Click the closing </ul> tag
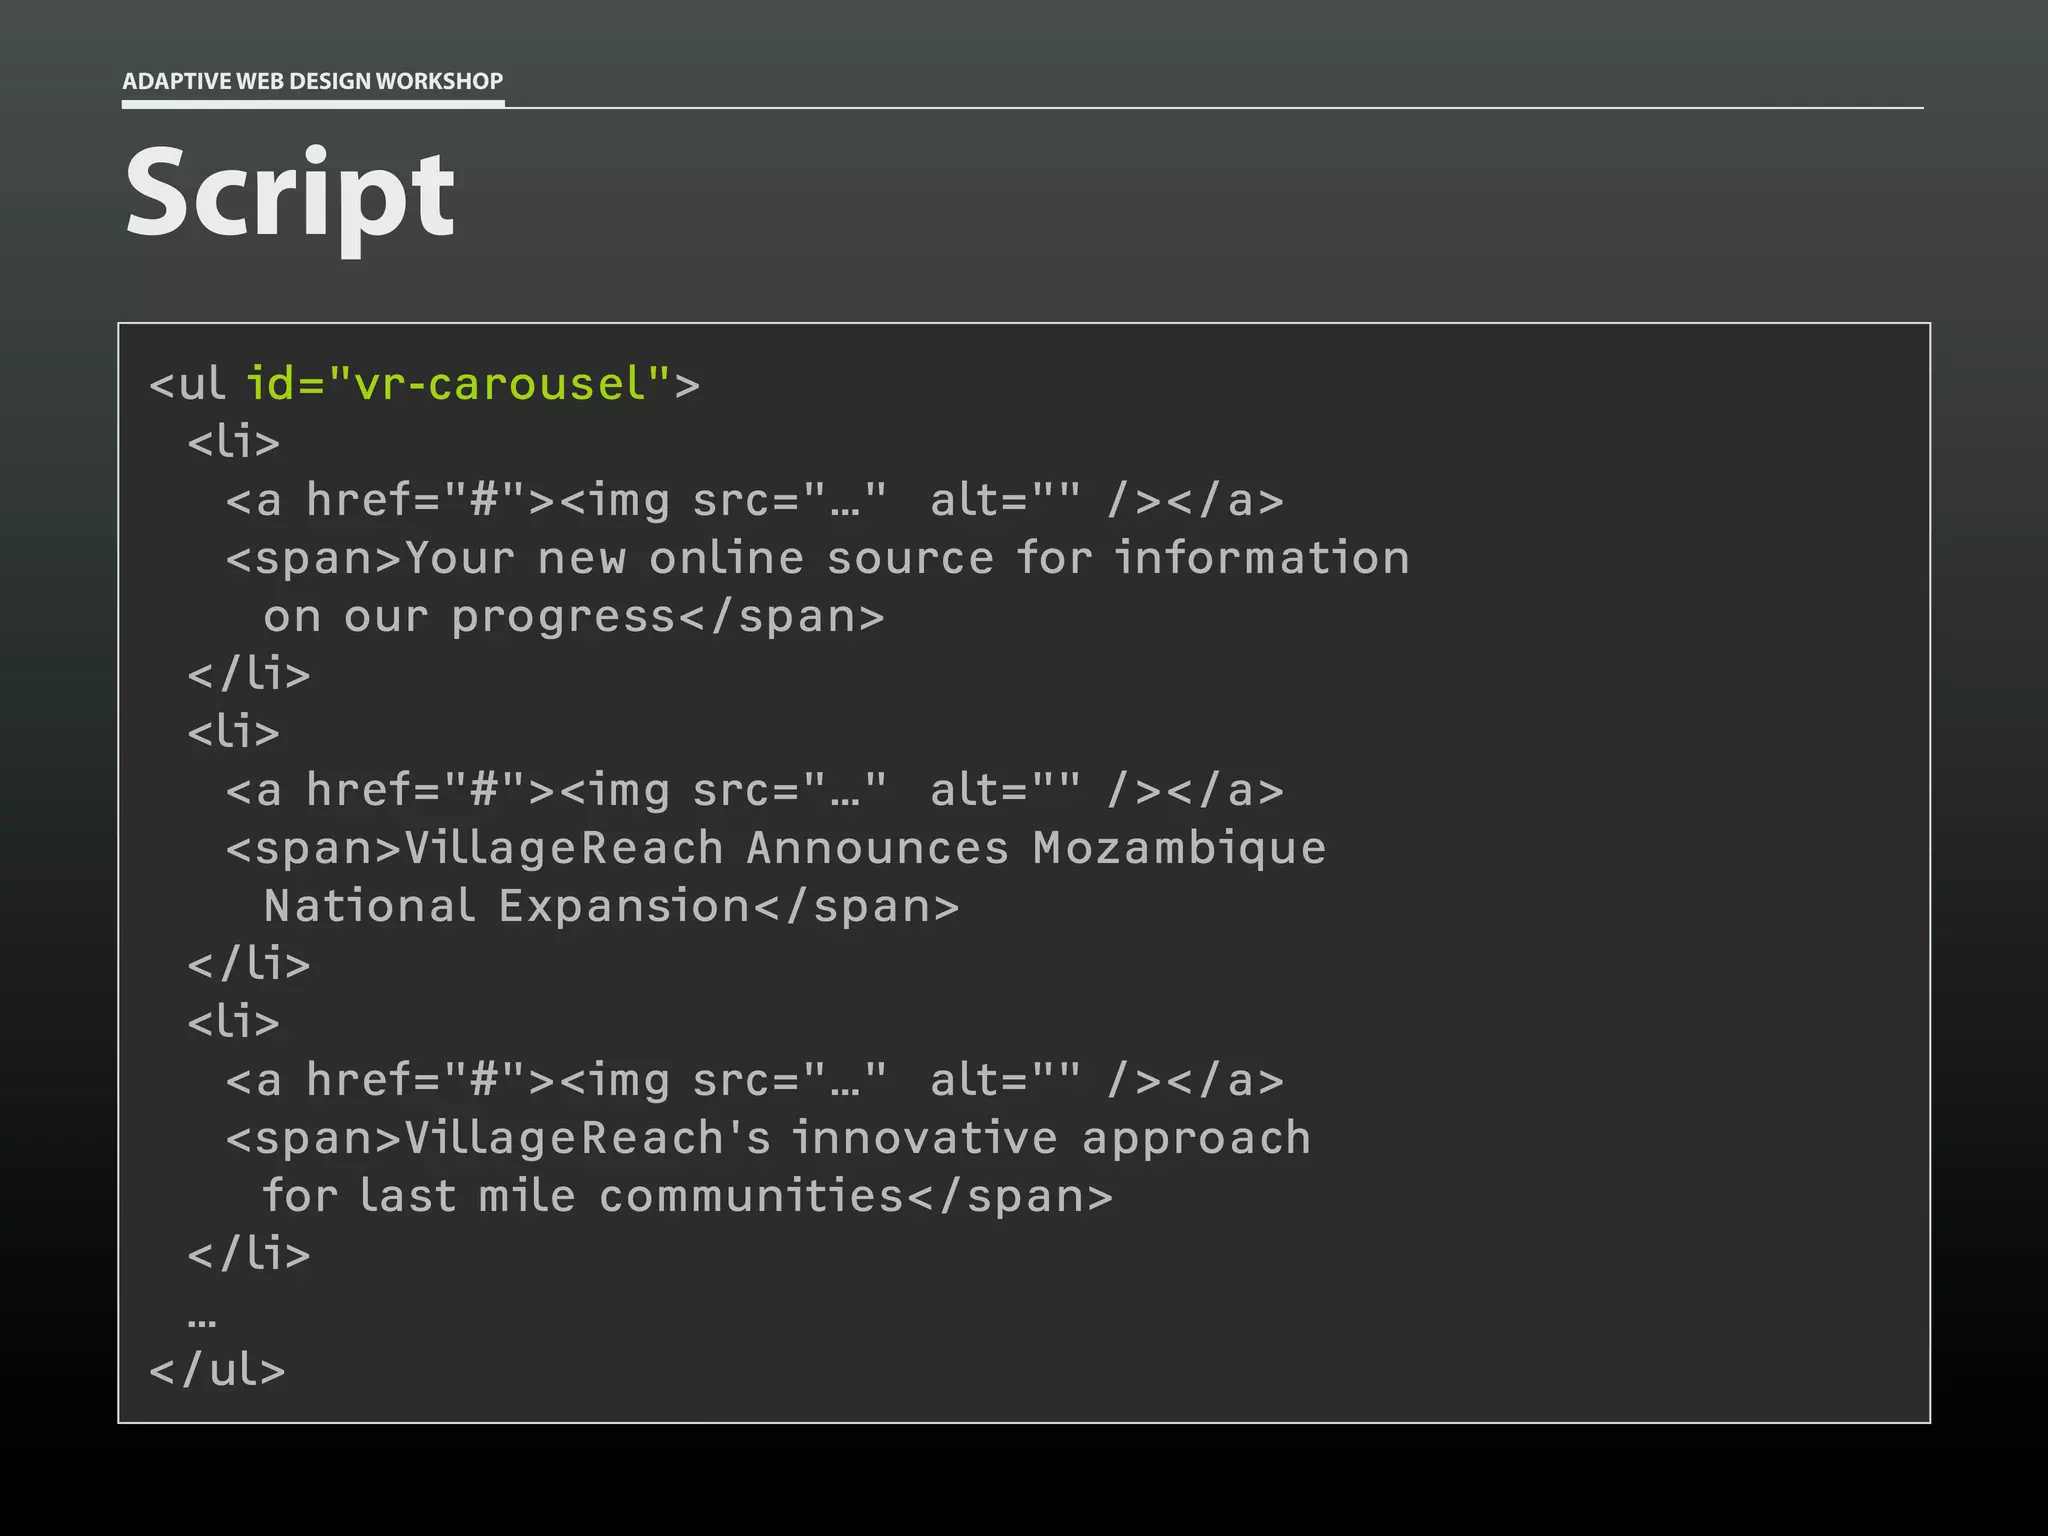 (217, 1370)
